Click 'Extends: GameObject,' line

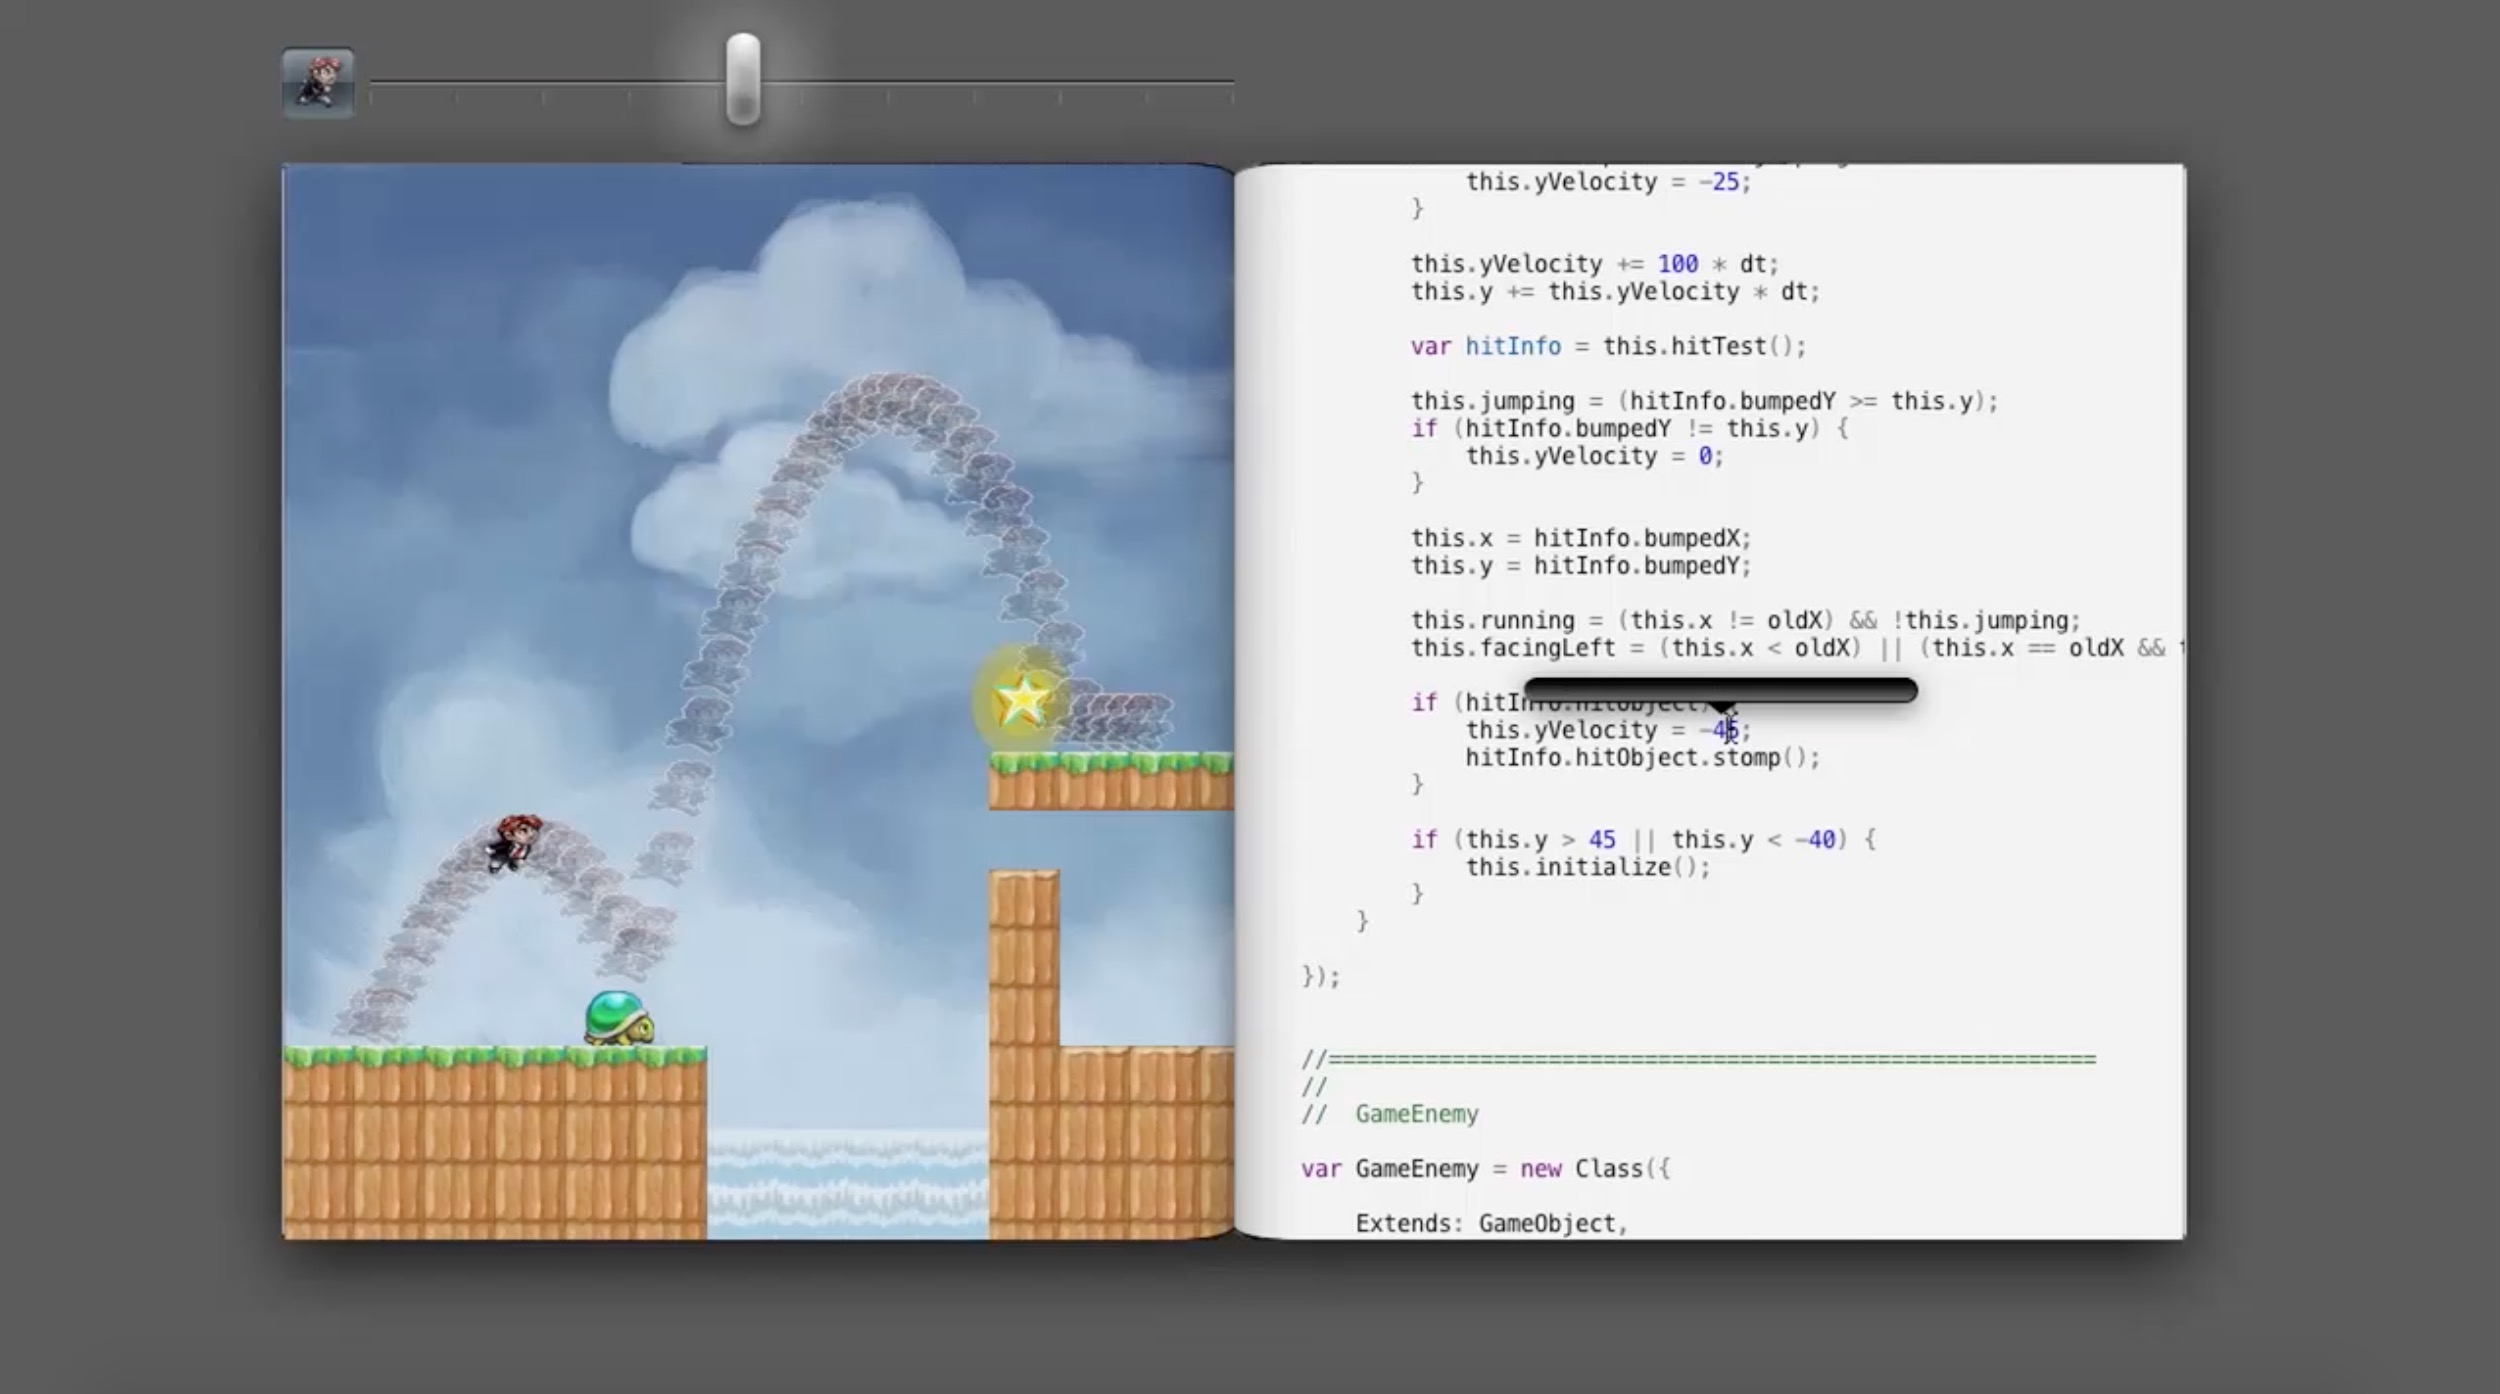[1492, 1224]
